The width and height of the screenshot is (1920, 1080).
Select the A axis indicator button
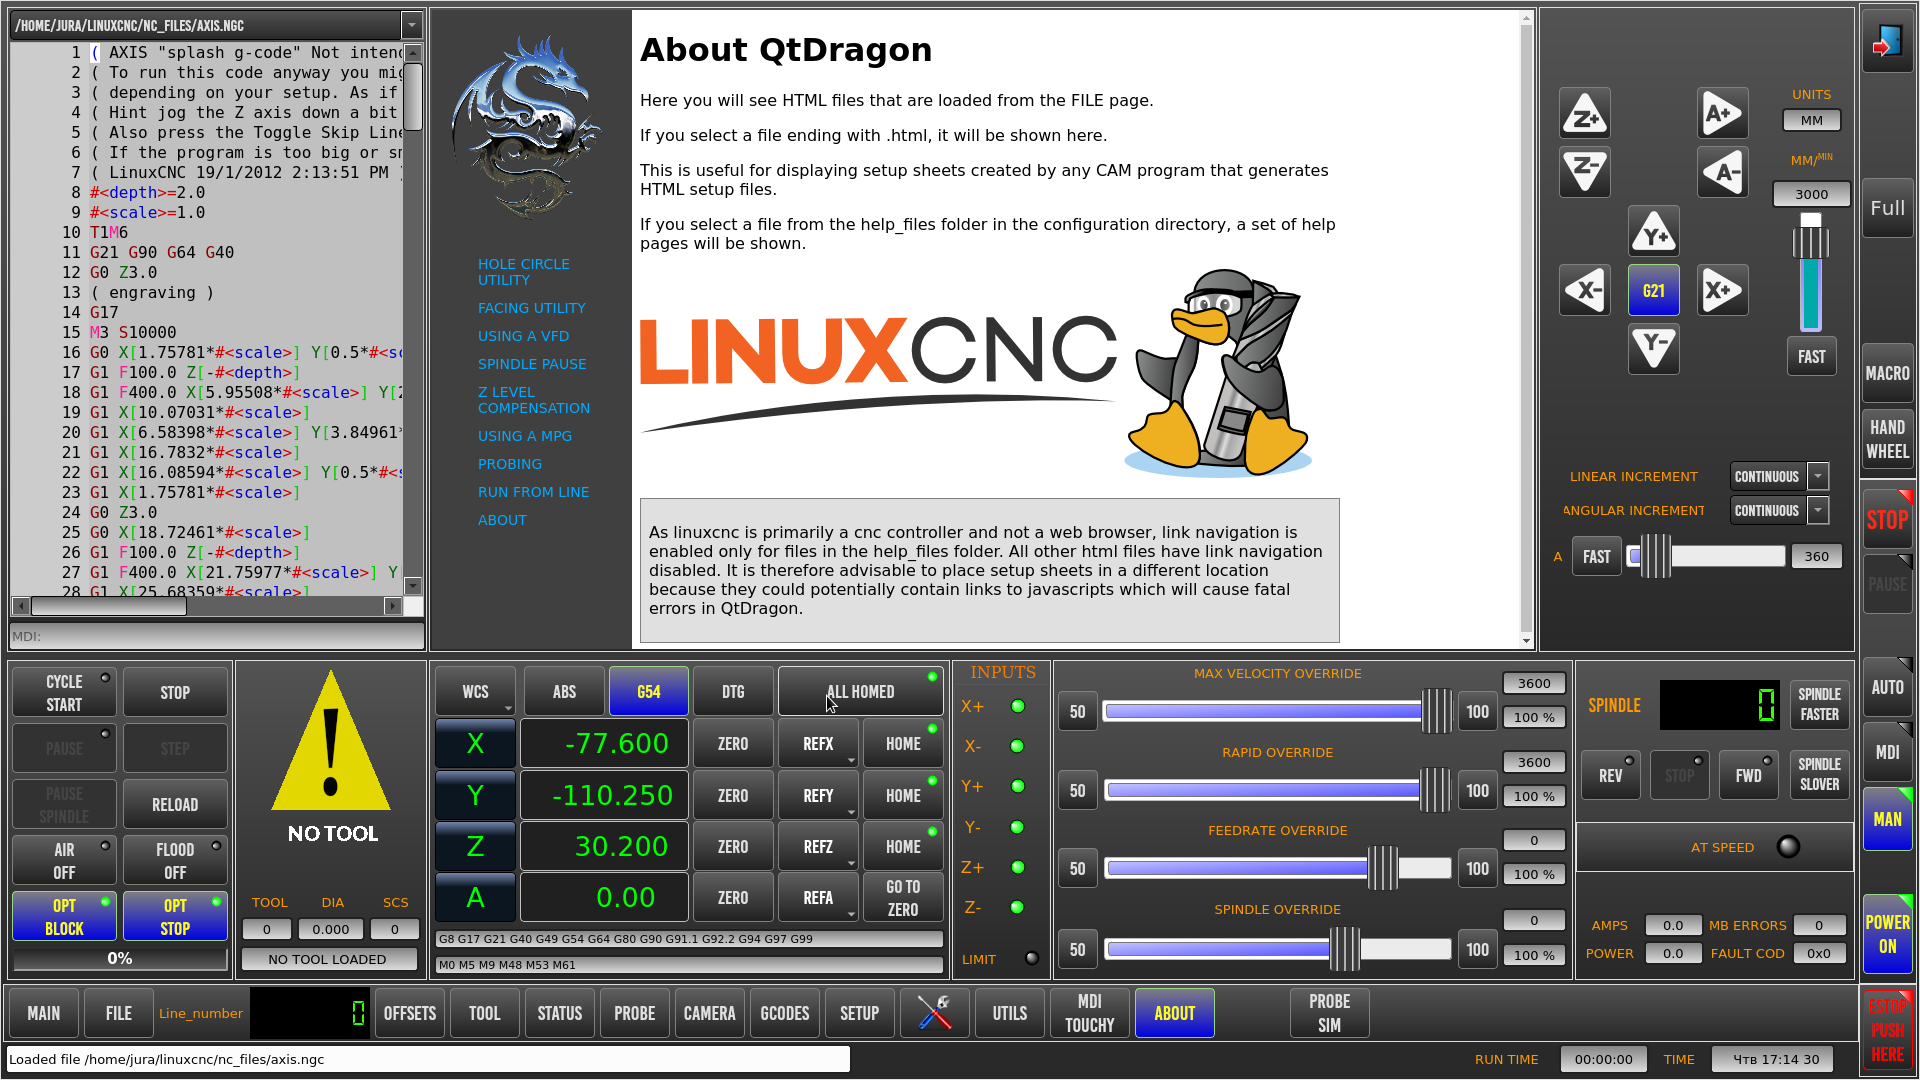point(475,898)
